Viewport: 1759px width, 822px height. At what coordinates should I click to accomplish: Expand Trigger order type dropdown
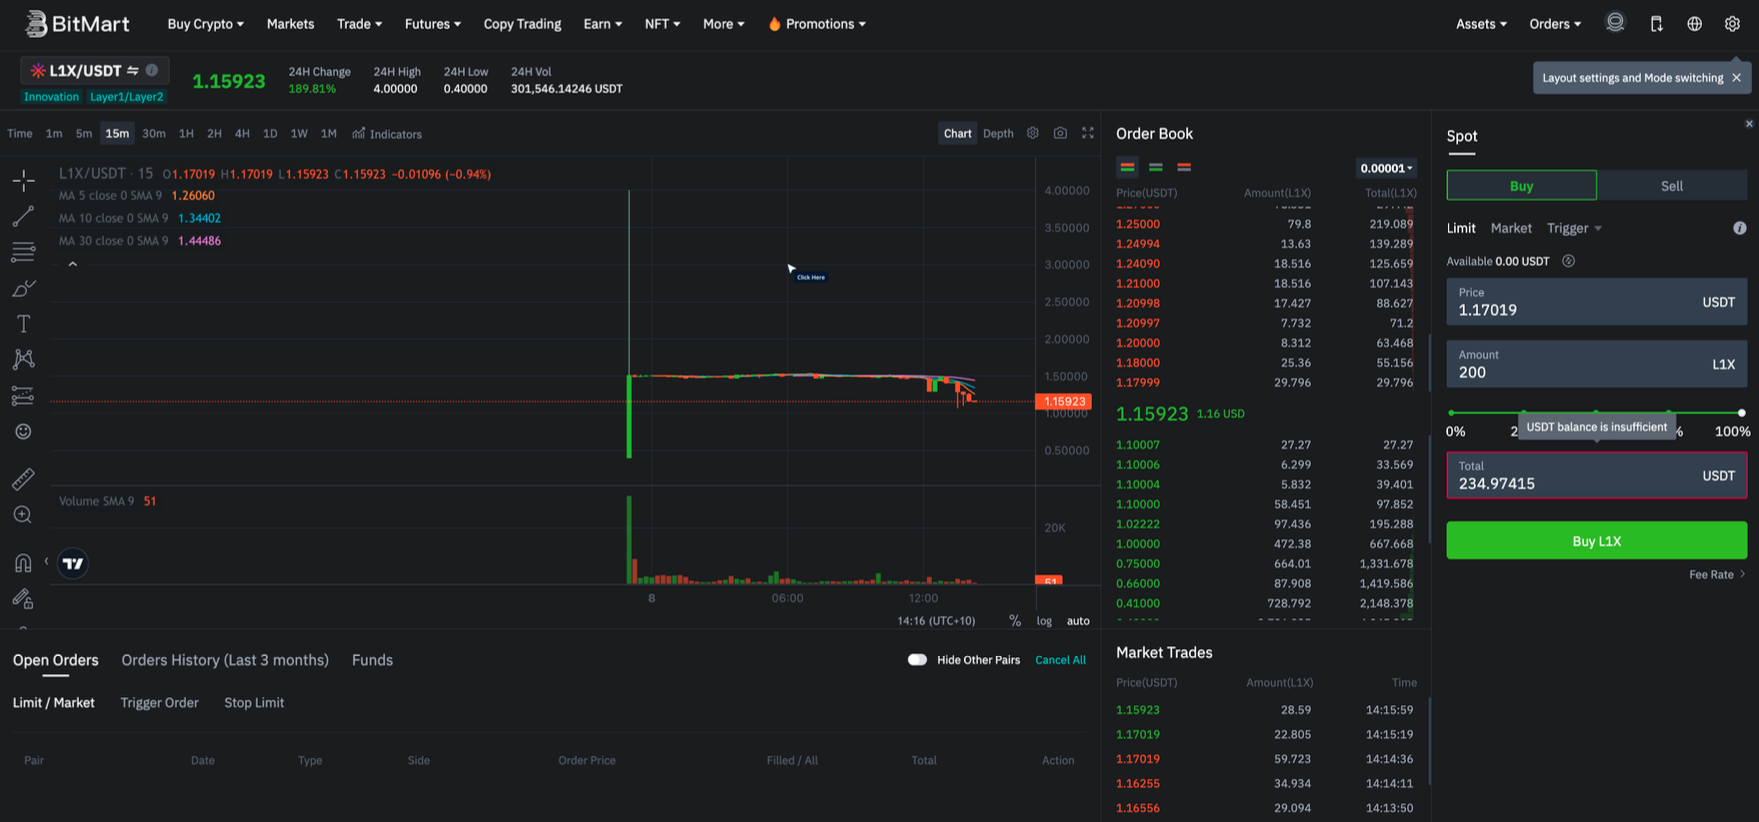coord(1574,228)
